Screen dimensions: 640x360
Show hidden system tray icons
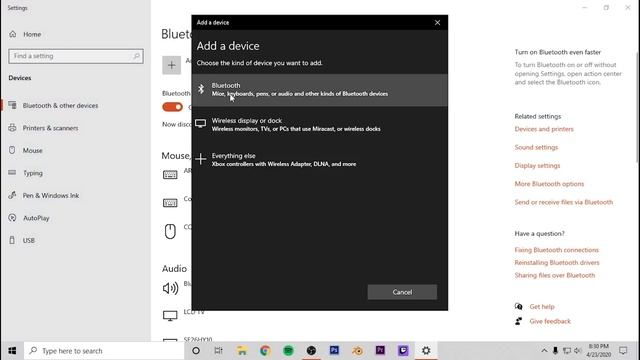(x=544, y=351)
